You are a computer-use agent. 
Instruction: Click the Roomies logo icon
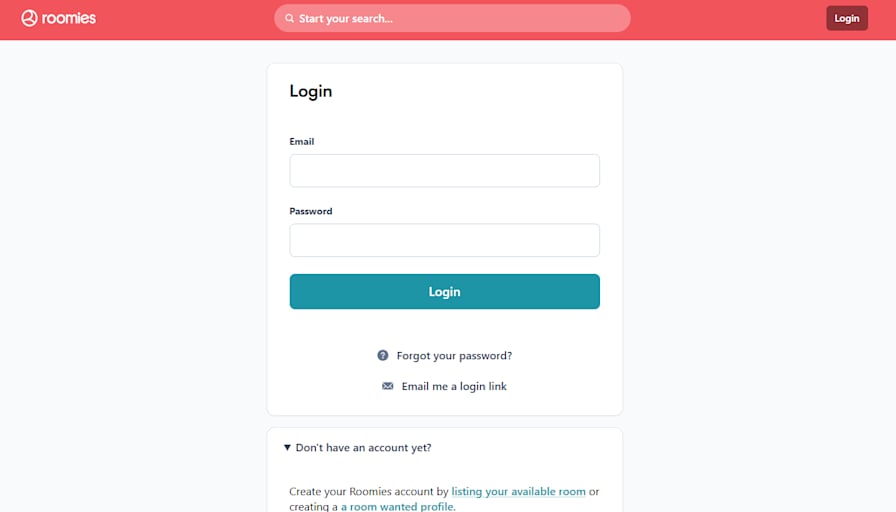(29, 18)
